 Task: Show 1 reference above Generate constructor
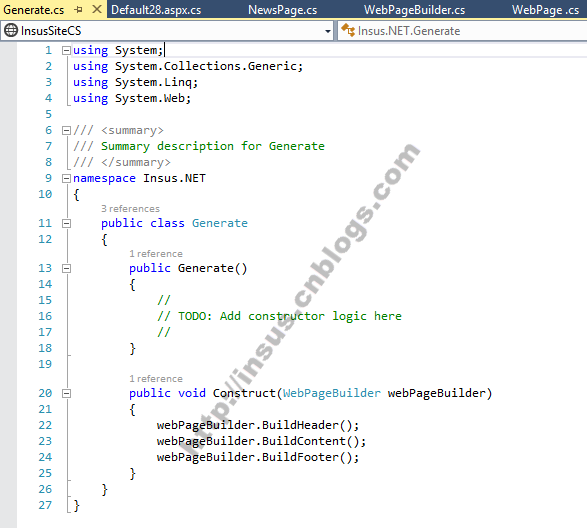[156, 254]
